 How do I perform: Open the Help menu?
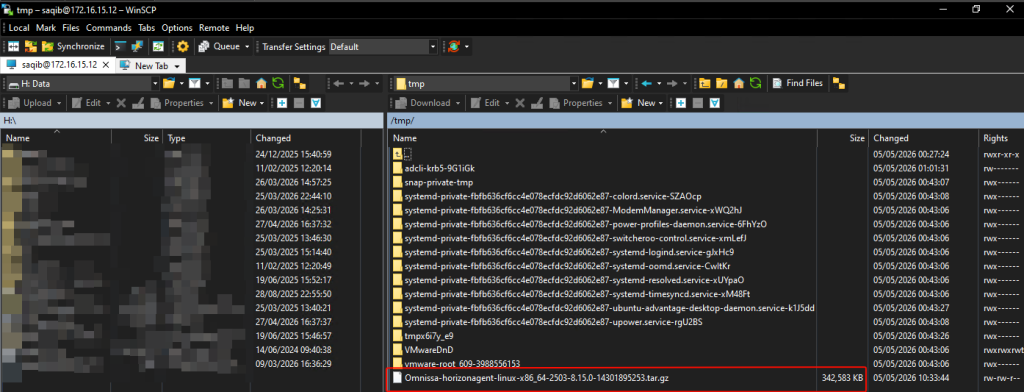pos(245,28)
